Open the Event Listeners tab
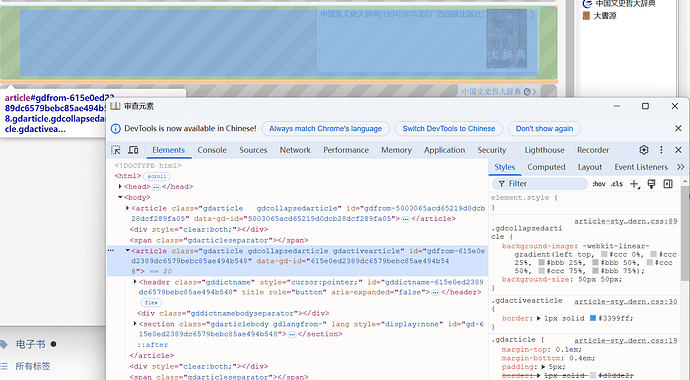The height and width of the screenshot is (380, 690). (x=641, y=167)
